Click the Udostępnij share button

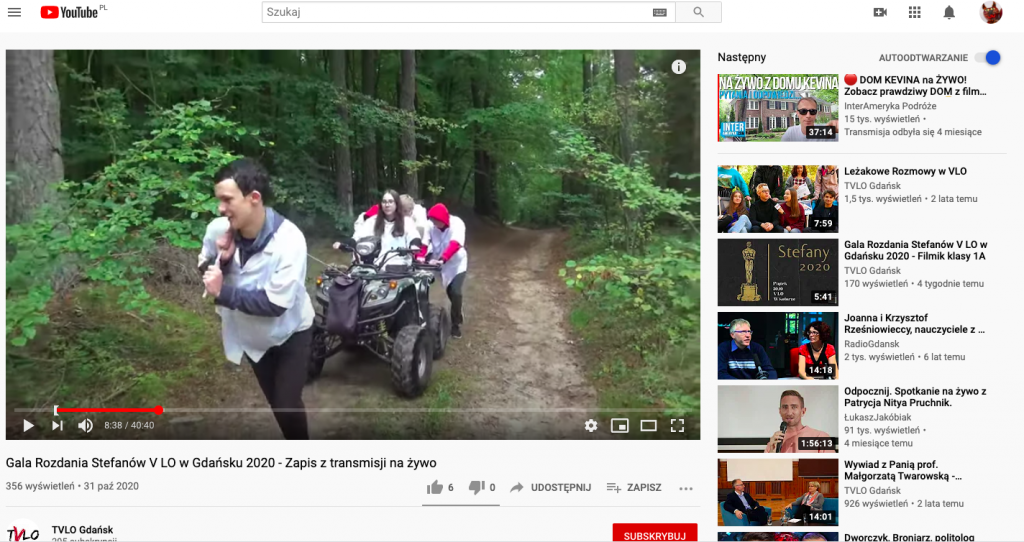550,487
